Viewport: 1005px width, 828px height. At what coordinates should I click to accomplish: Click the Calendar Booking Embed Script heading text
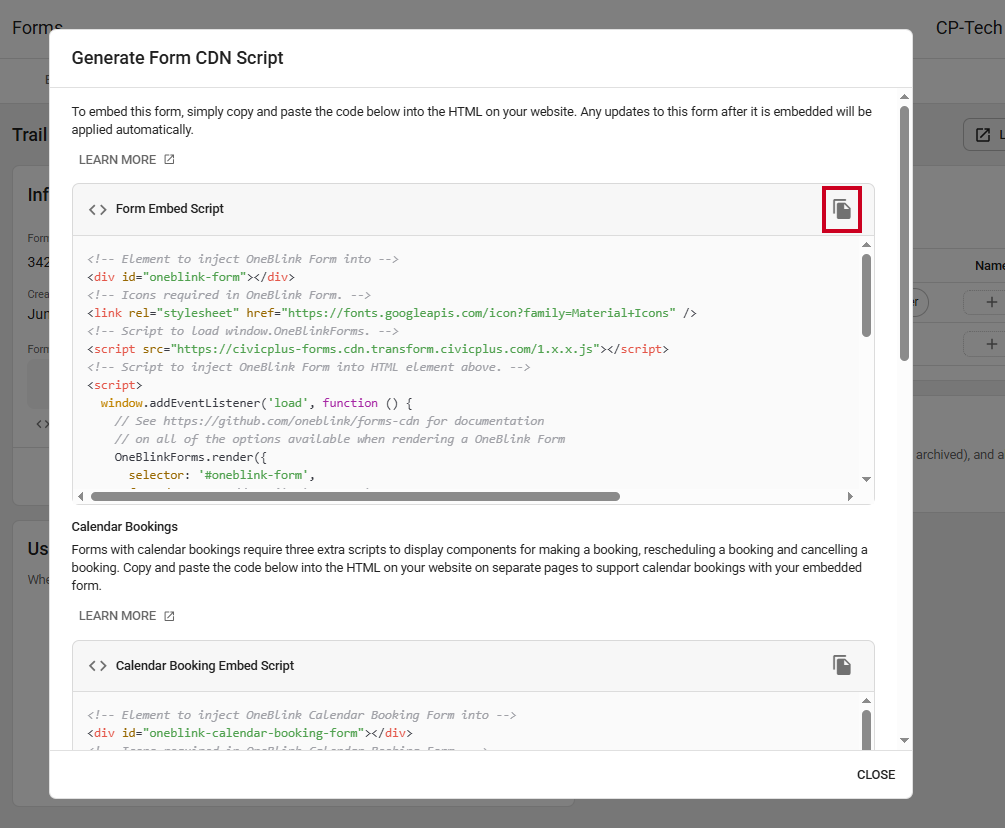pyautogui.click(x=204, y=666)
